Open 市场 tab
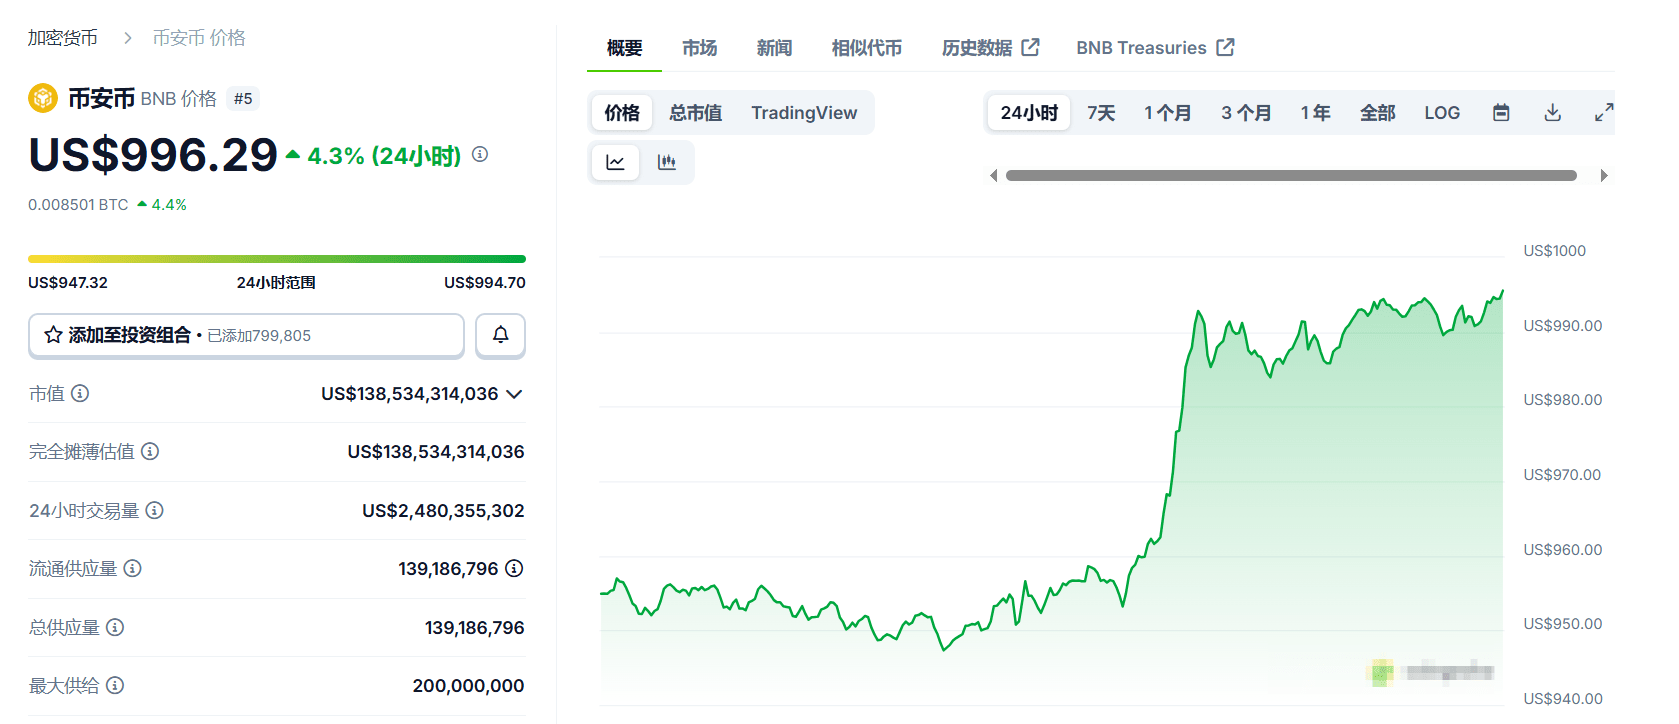The height and width of the screenshot is (724, 1679). coord(699,48)
